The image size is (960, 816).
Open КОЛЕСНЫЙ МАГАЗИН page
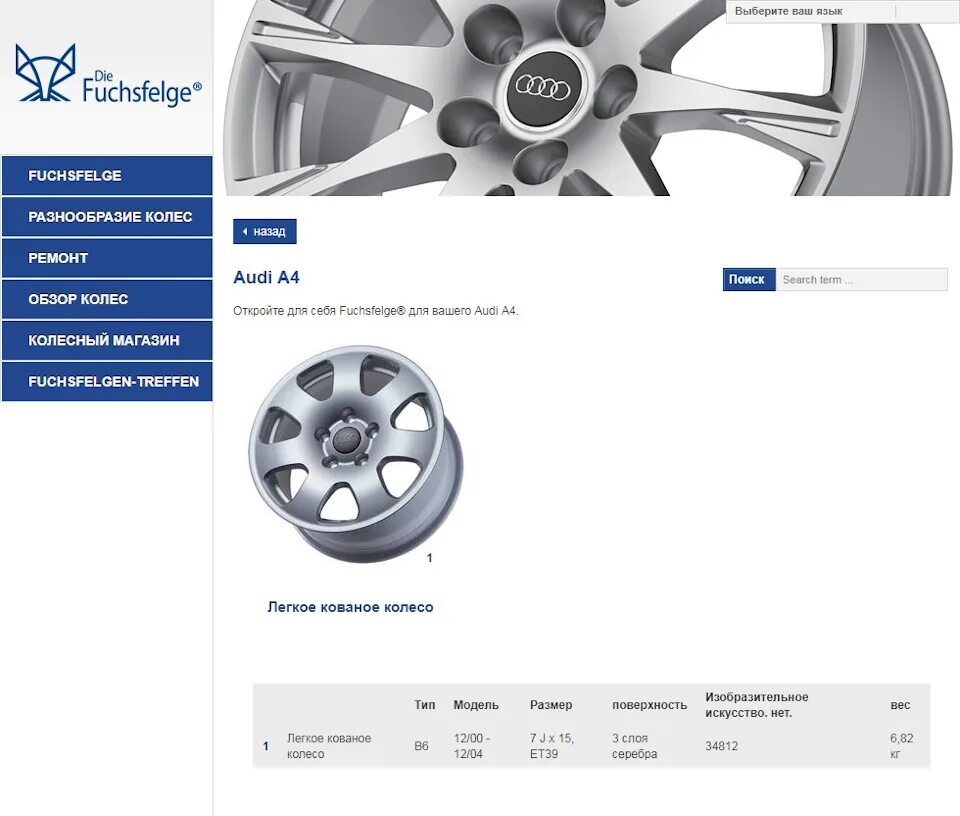(107, 340)
